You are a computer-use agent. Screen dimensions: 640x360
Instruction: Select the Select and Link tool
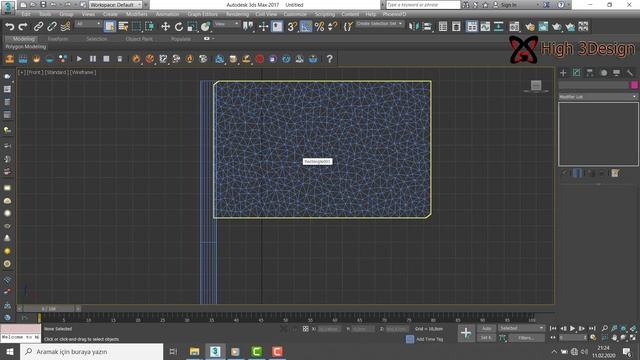point(38,27)
